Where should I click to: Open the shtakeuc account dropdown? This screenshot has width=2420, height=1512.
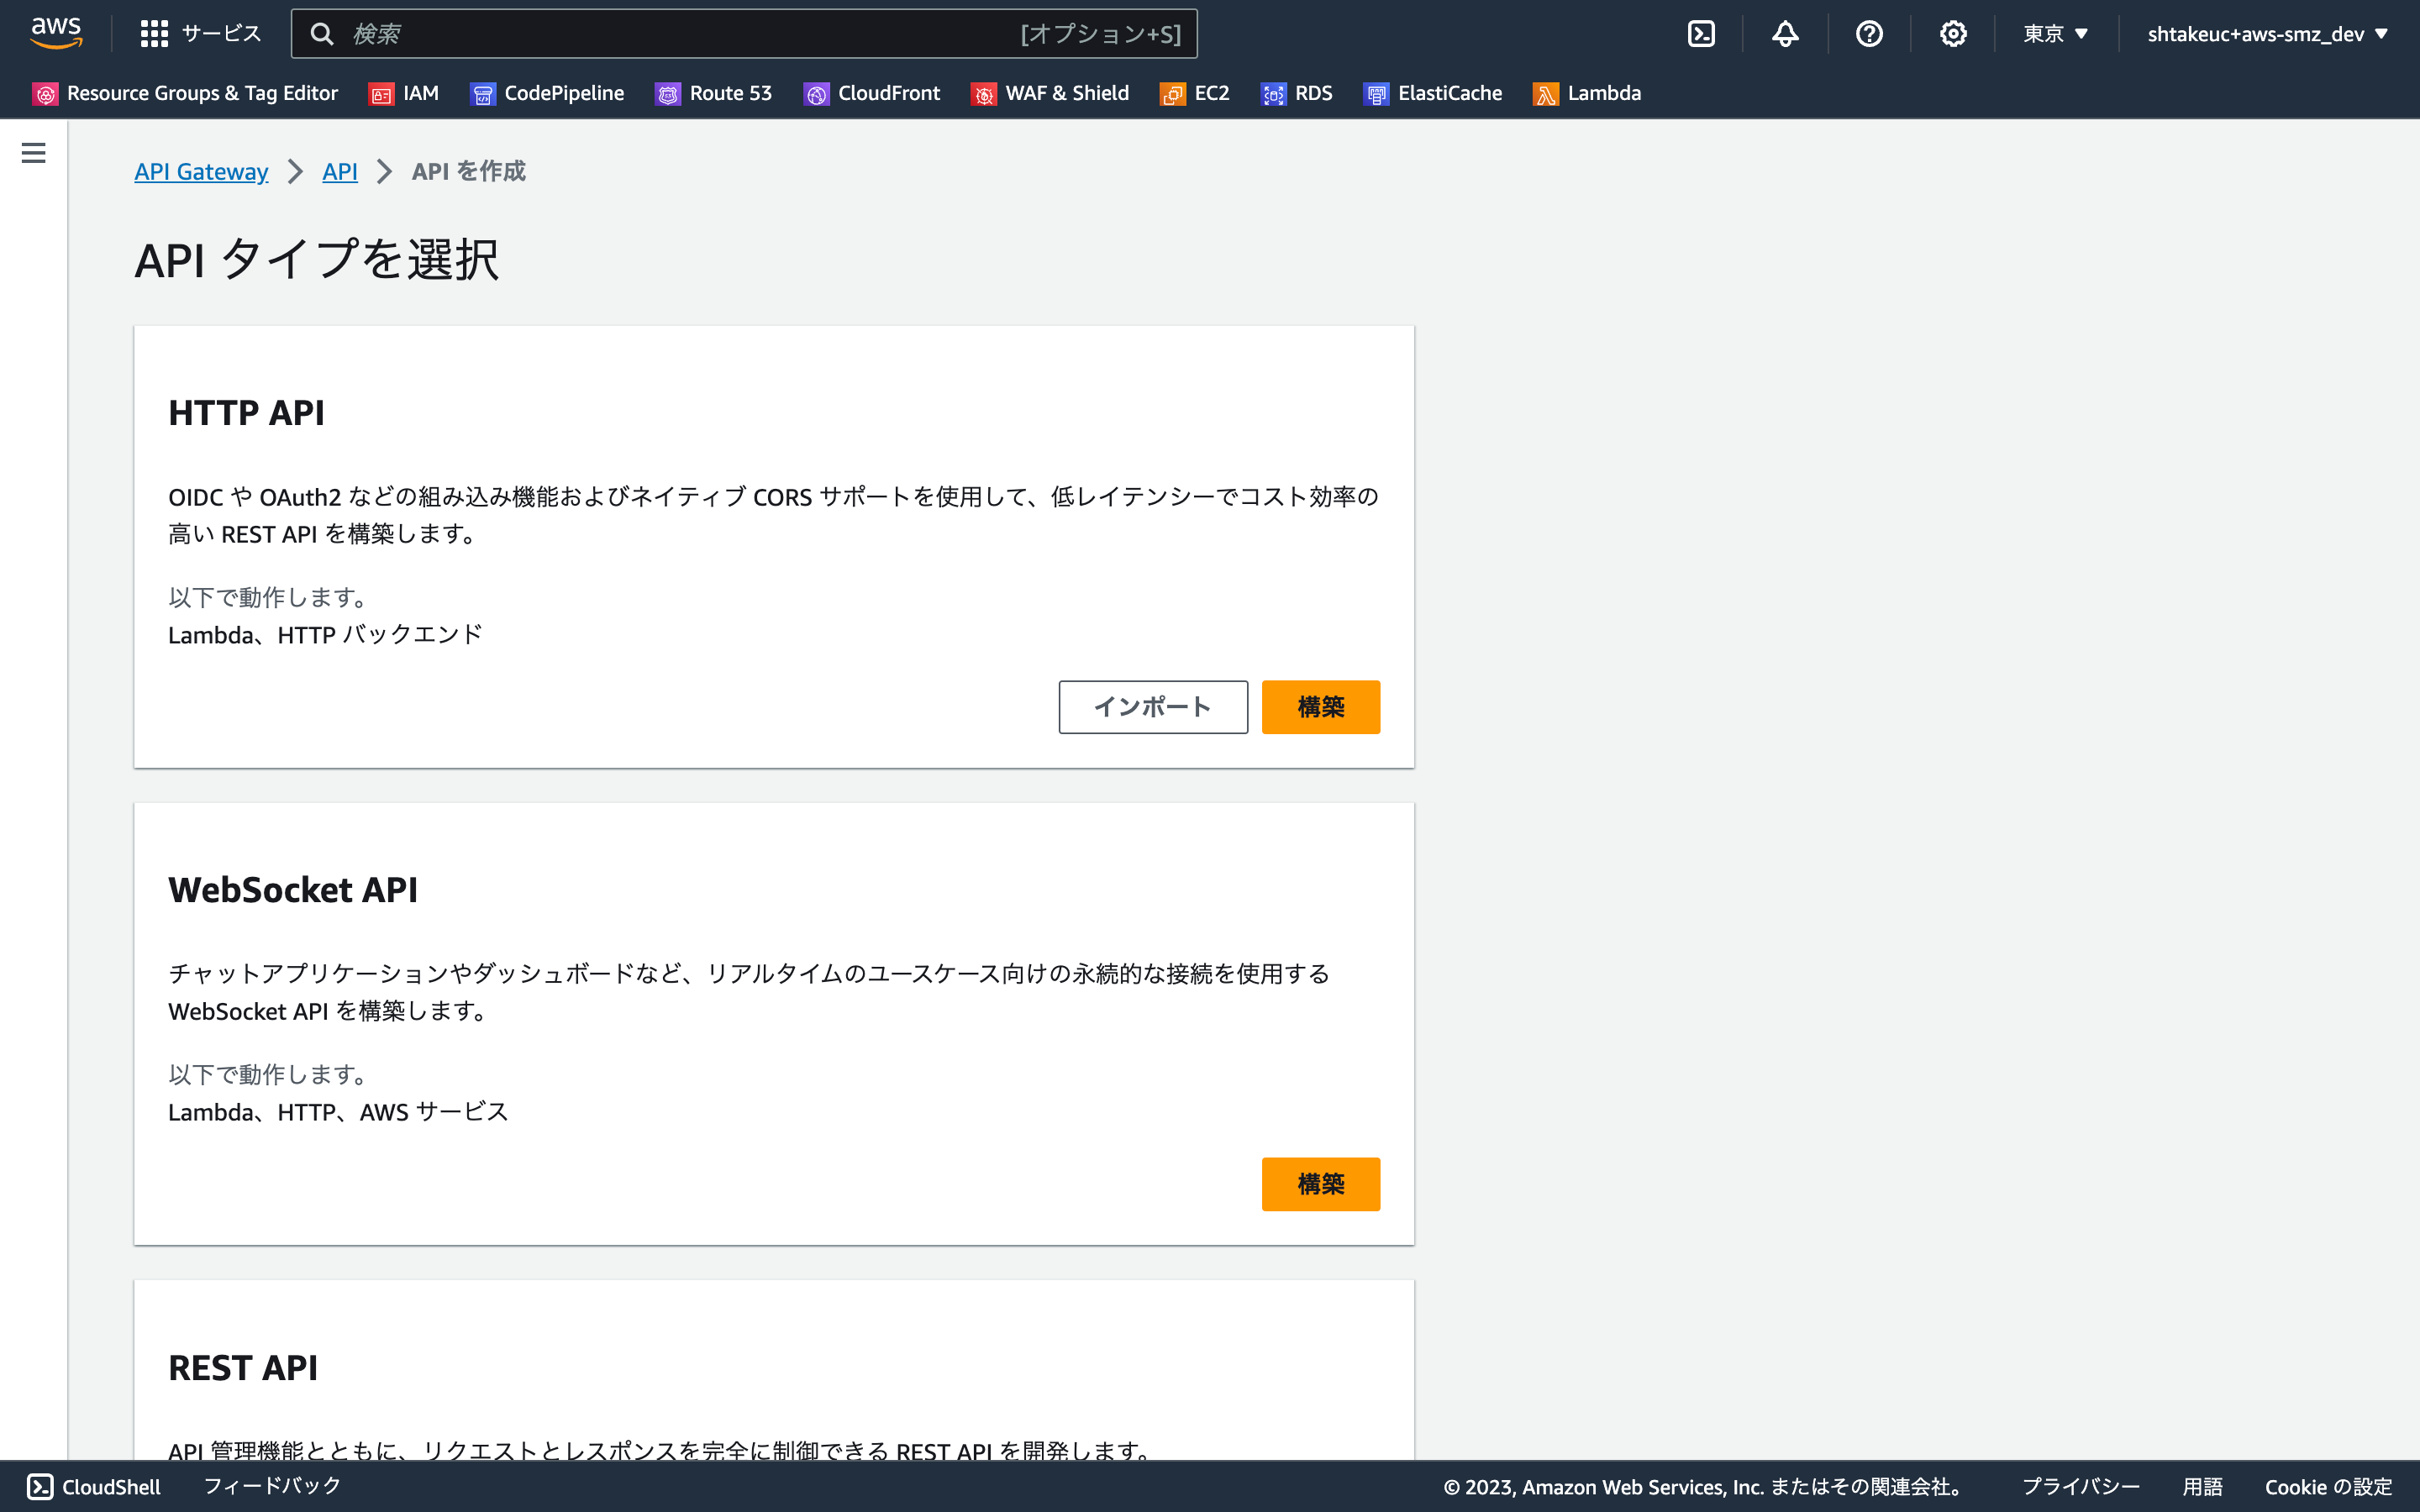pyautogui.click(x=2265, y=33)
